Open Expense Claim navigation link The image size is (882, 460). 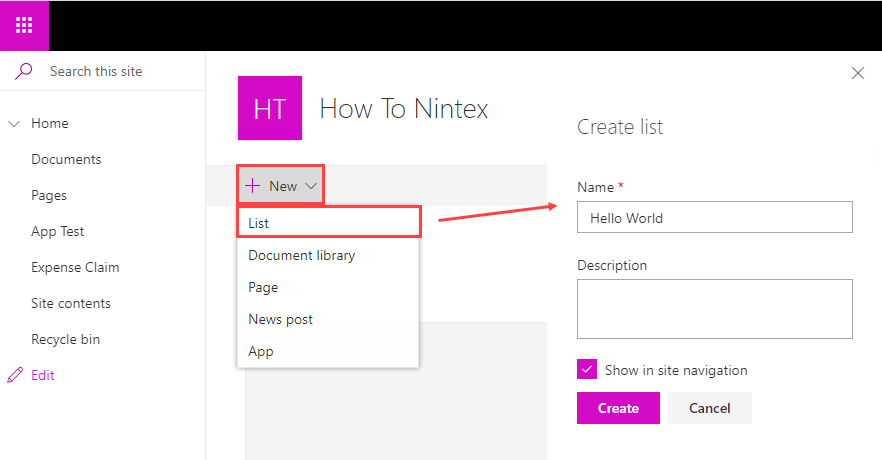(75, 268)
